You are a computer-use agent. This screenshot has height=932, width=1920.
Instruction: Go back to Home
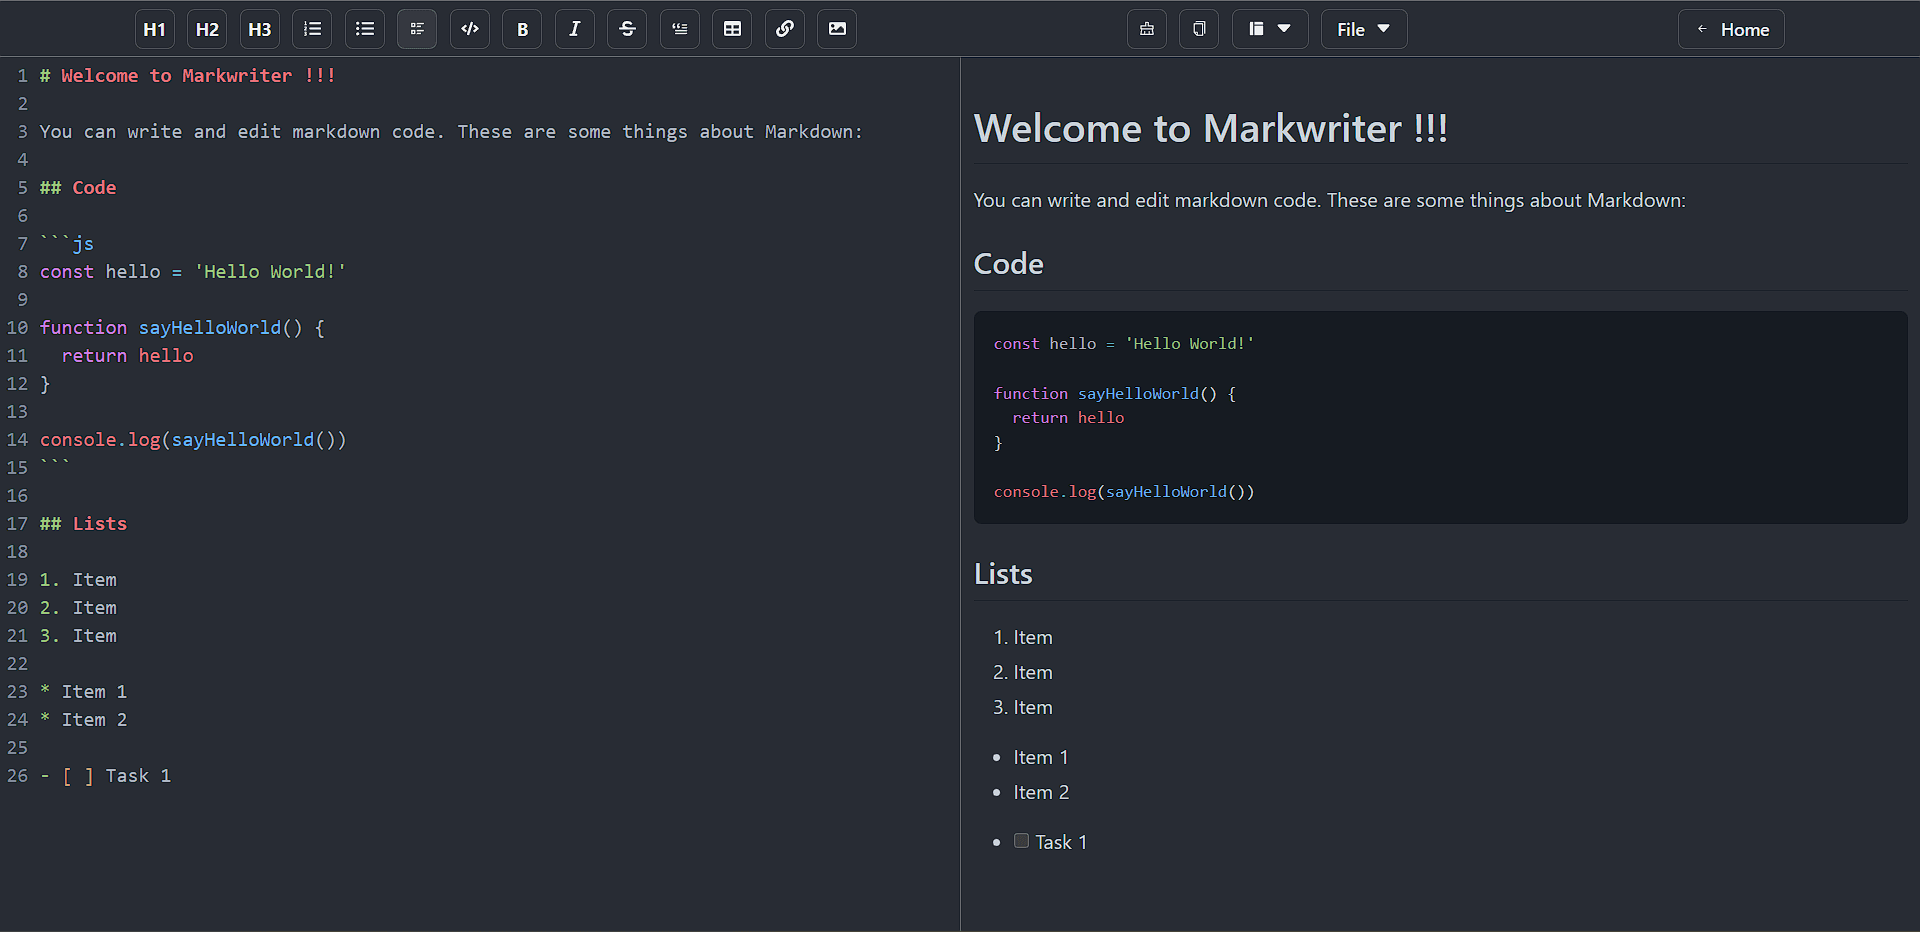pos(1731,29)
